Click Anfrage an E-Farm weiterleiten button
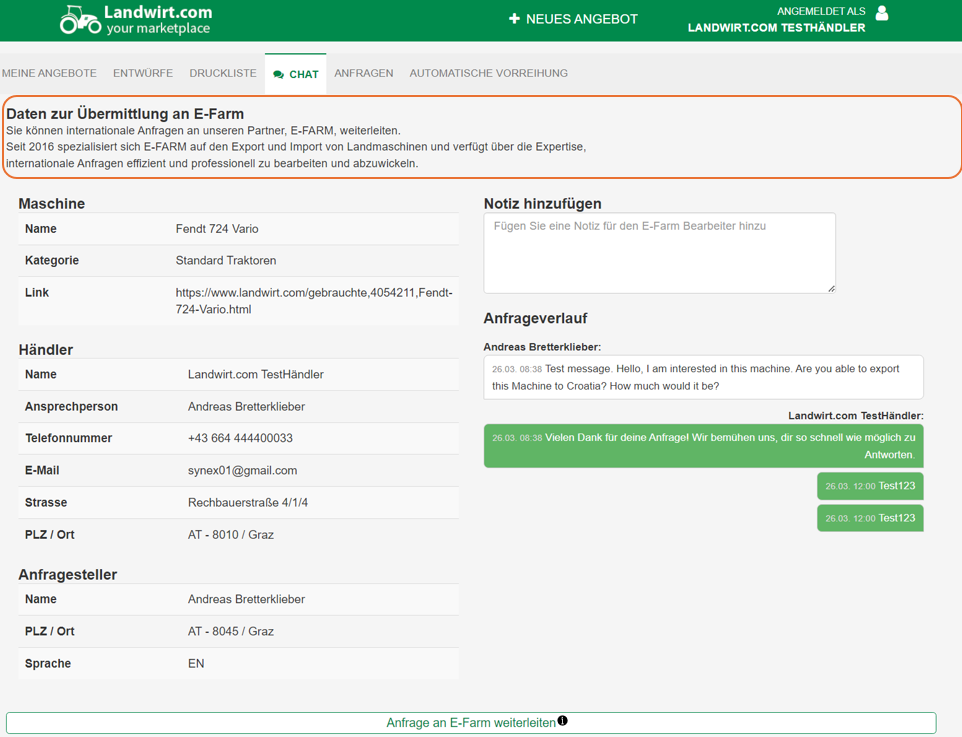 471,723
